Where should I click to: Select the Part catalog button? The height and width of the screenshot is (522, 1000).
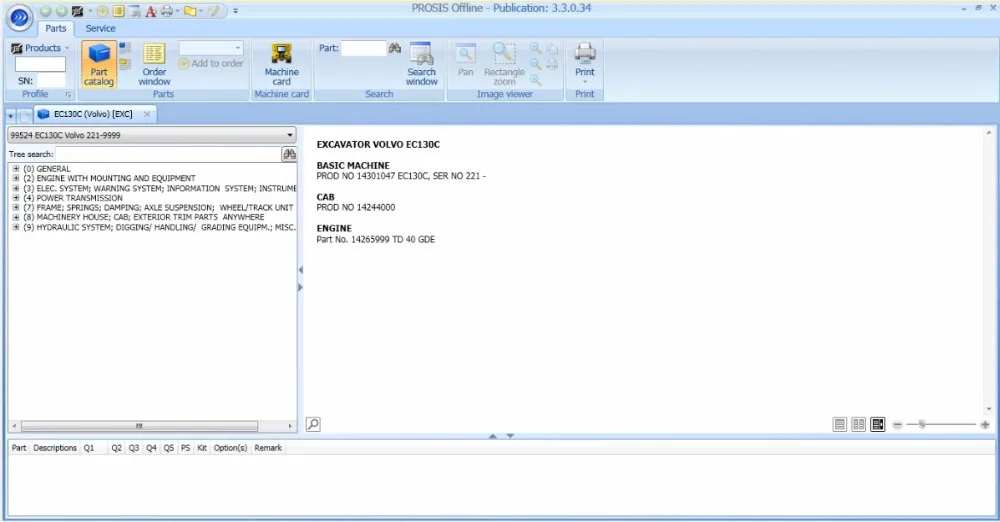coord(99,64)
